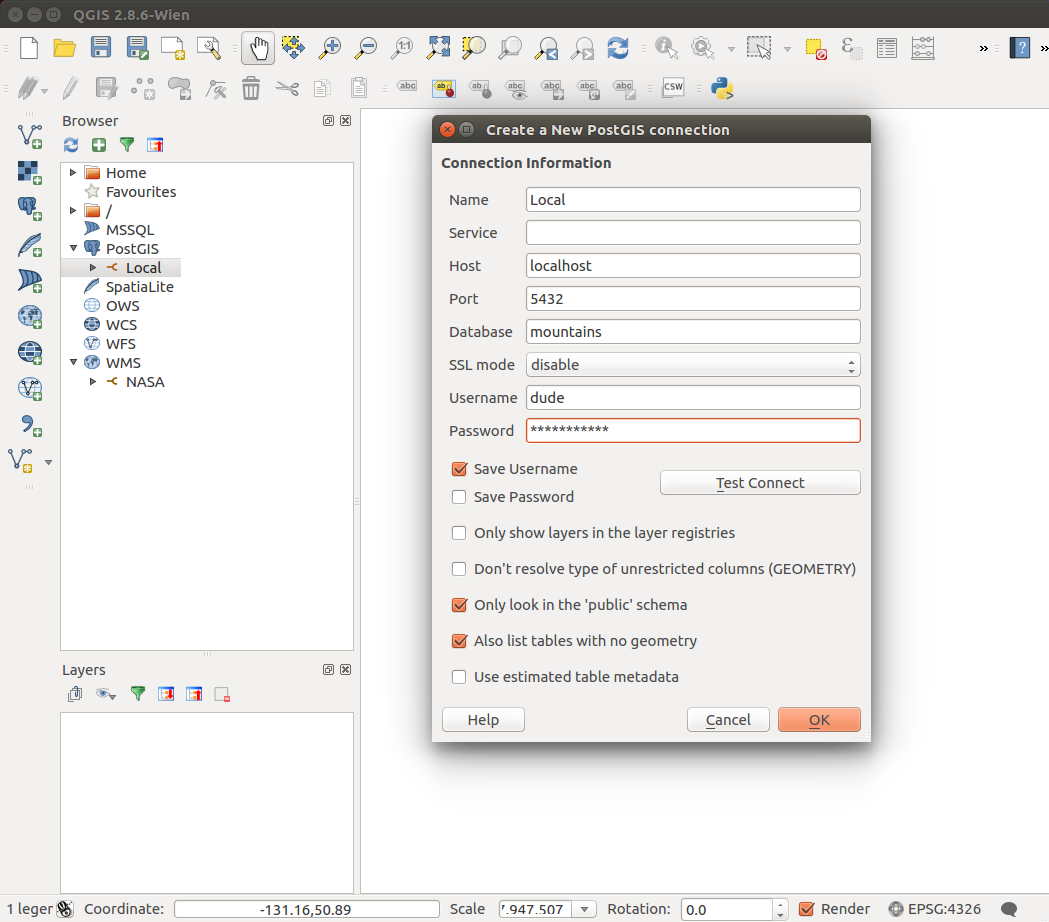Open the SSL mode dropdown
Screen dimensions: 1049x922
tap(693, 365)
